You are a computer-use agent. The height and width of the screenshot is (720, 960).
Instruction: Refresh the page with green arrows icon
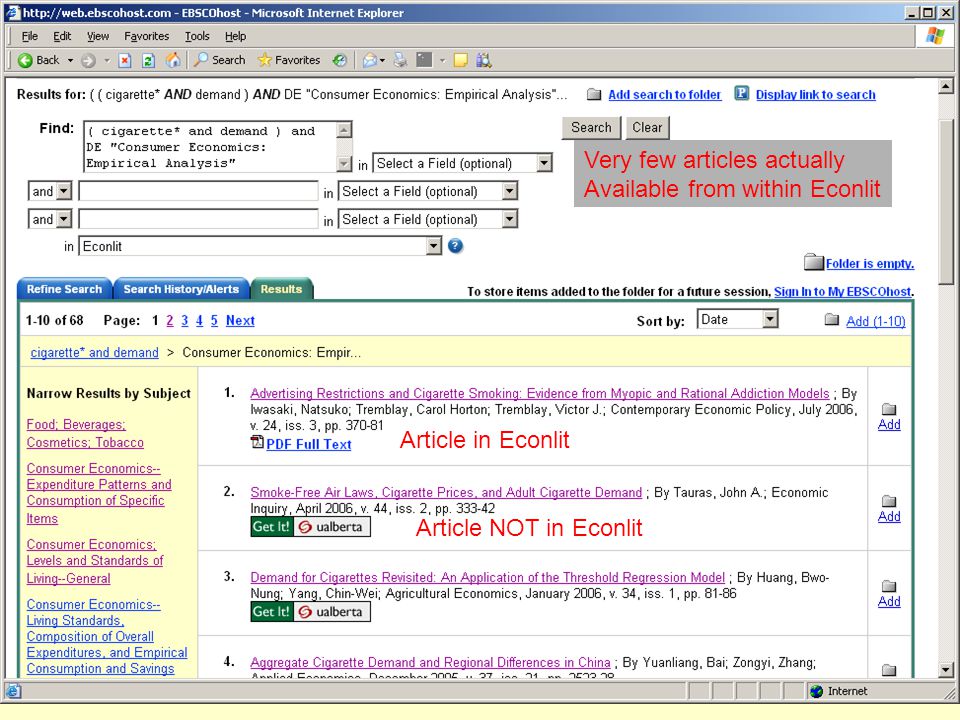pos(148,60)
